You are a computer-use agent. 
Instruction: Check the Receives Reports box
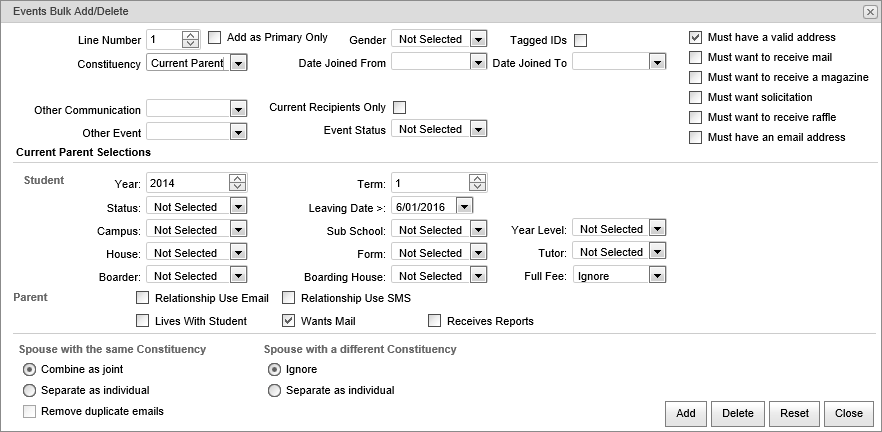(434, 321)
